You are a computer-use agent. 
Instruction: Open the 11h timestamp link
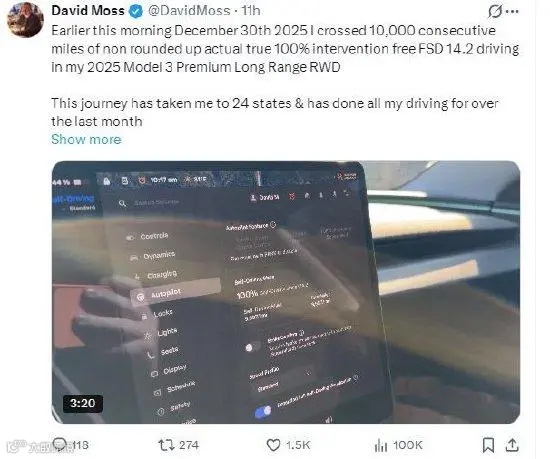250,11
